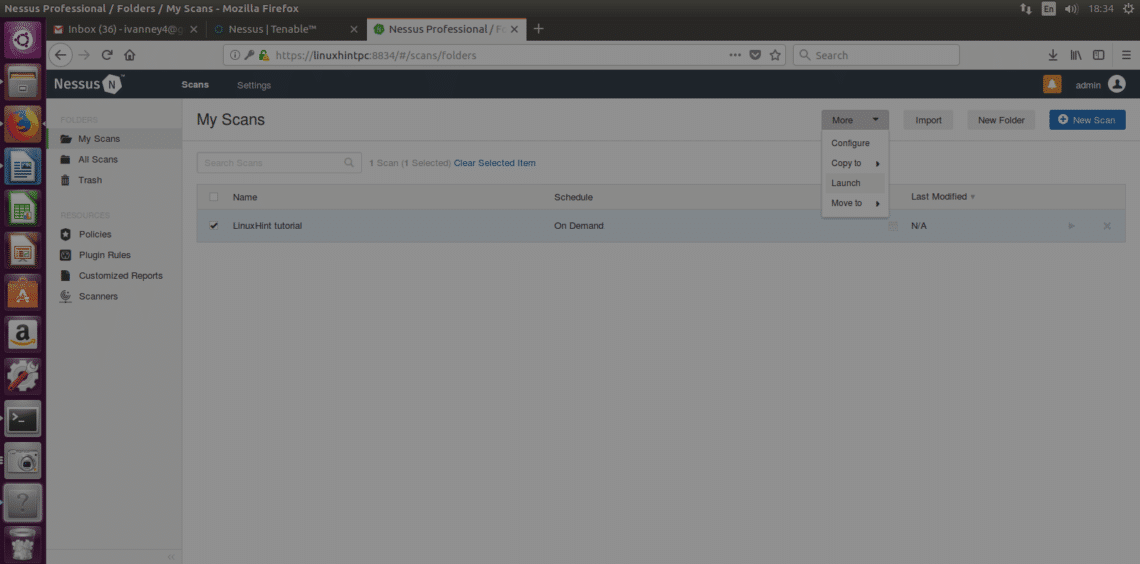Delete LinuxHint tutorial scan with X icon
The image size is (1140, 564).
[1107, 226]
